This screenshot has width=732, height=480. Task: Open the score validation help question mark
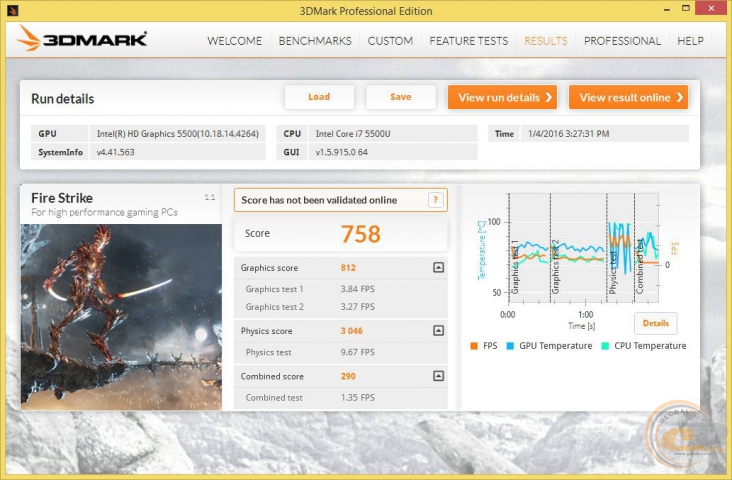[435, 200]
